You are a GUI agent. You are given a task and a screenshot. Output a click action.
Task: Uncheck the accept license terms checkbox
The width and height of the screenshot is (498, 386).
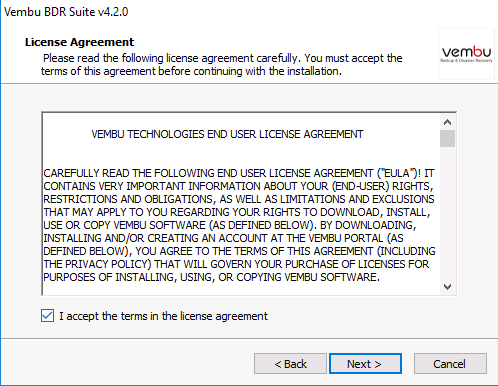[47, 315]
